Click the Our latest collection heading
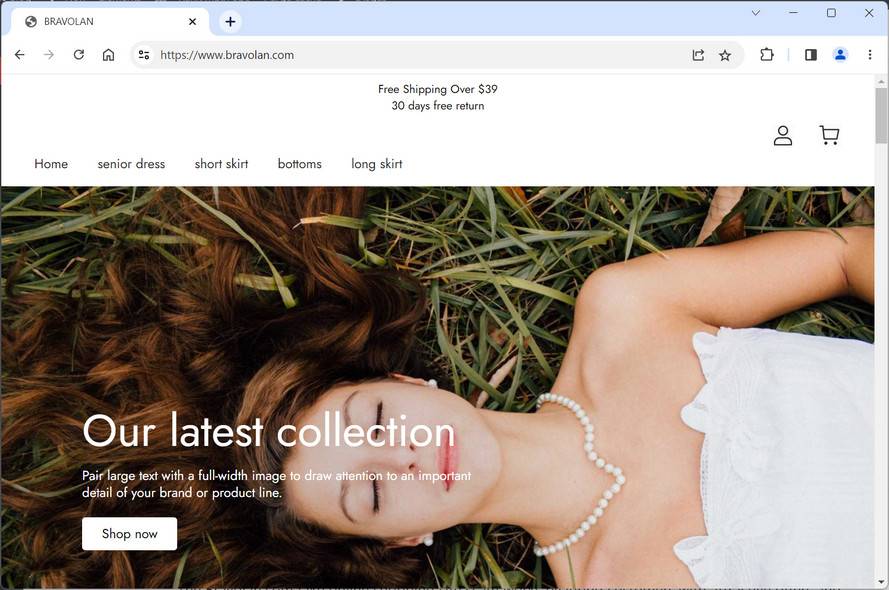This screenshot has width=889, height=590. coord(269,430)
